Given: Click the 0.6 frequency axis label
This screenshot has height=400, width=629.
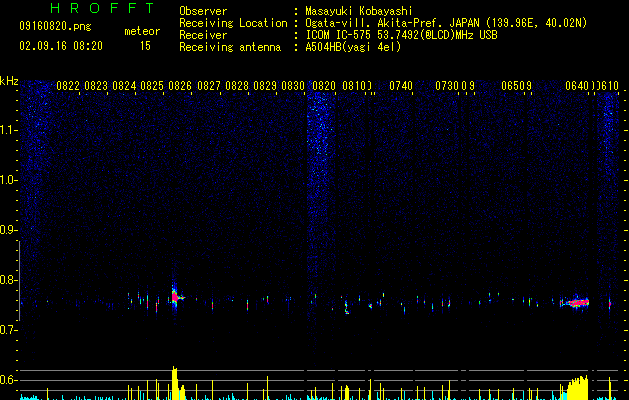Looking at the screenshot, I should (9, 380).
